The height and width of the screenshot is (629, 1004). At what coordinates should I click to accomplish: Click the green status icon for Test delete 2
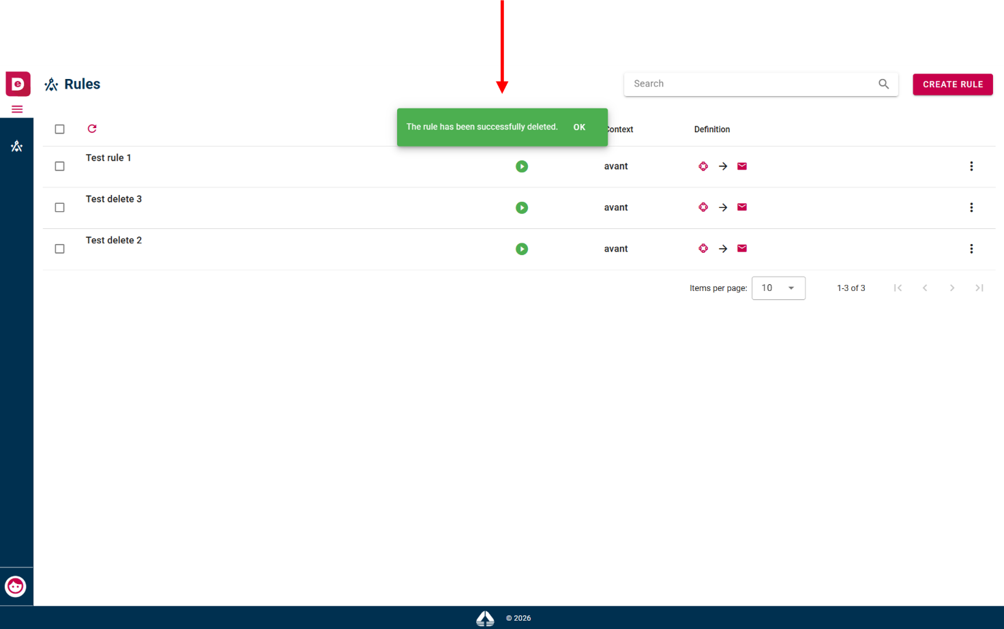click(x=522, y=249)
